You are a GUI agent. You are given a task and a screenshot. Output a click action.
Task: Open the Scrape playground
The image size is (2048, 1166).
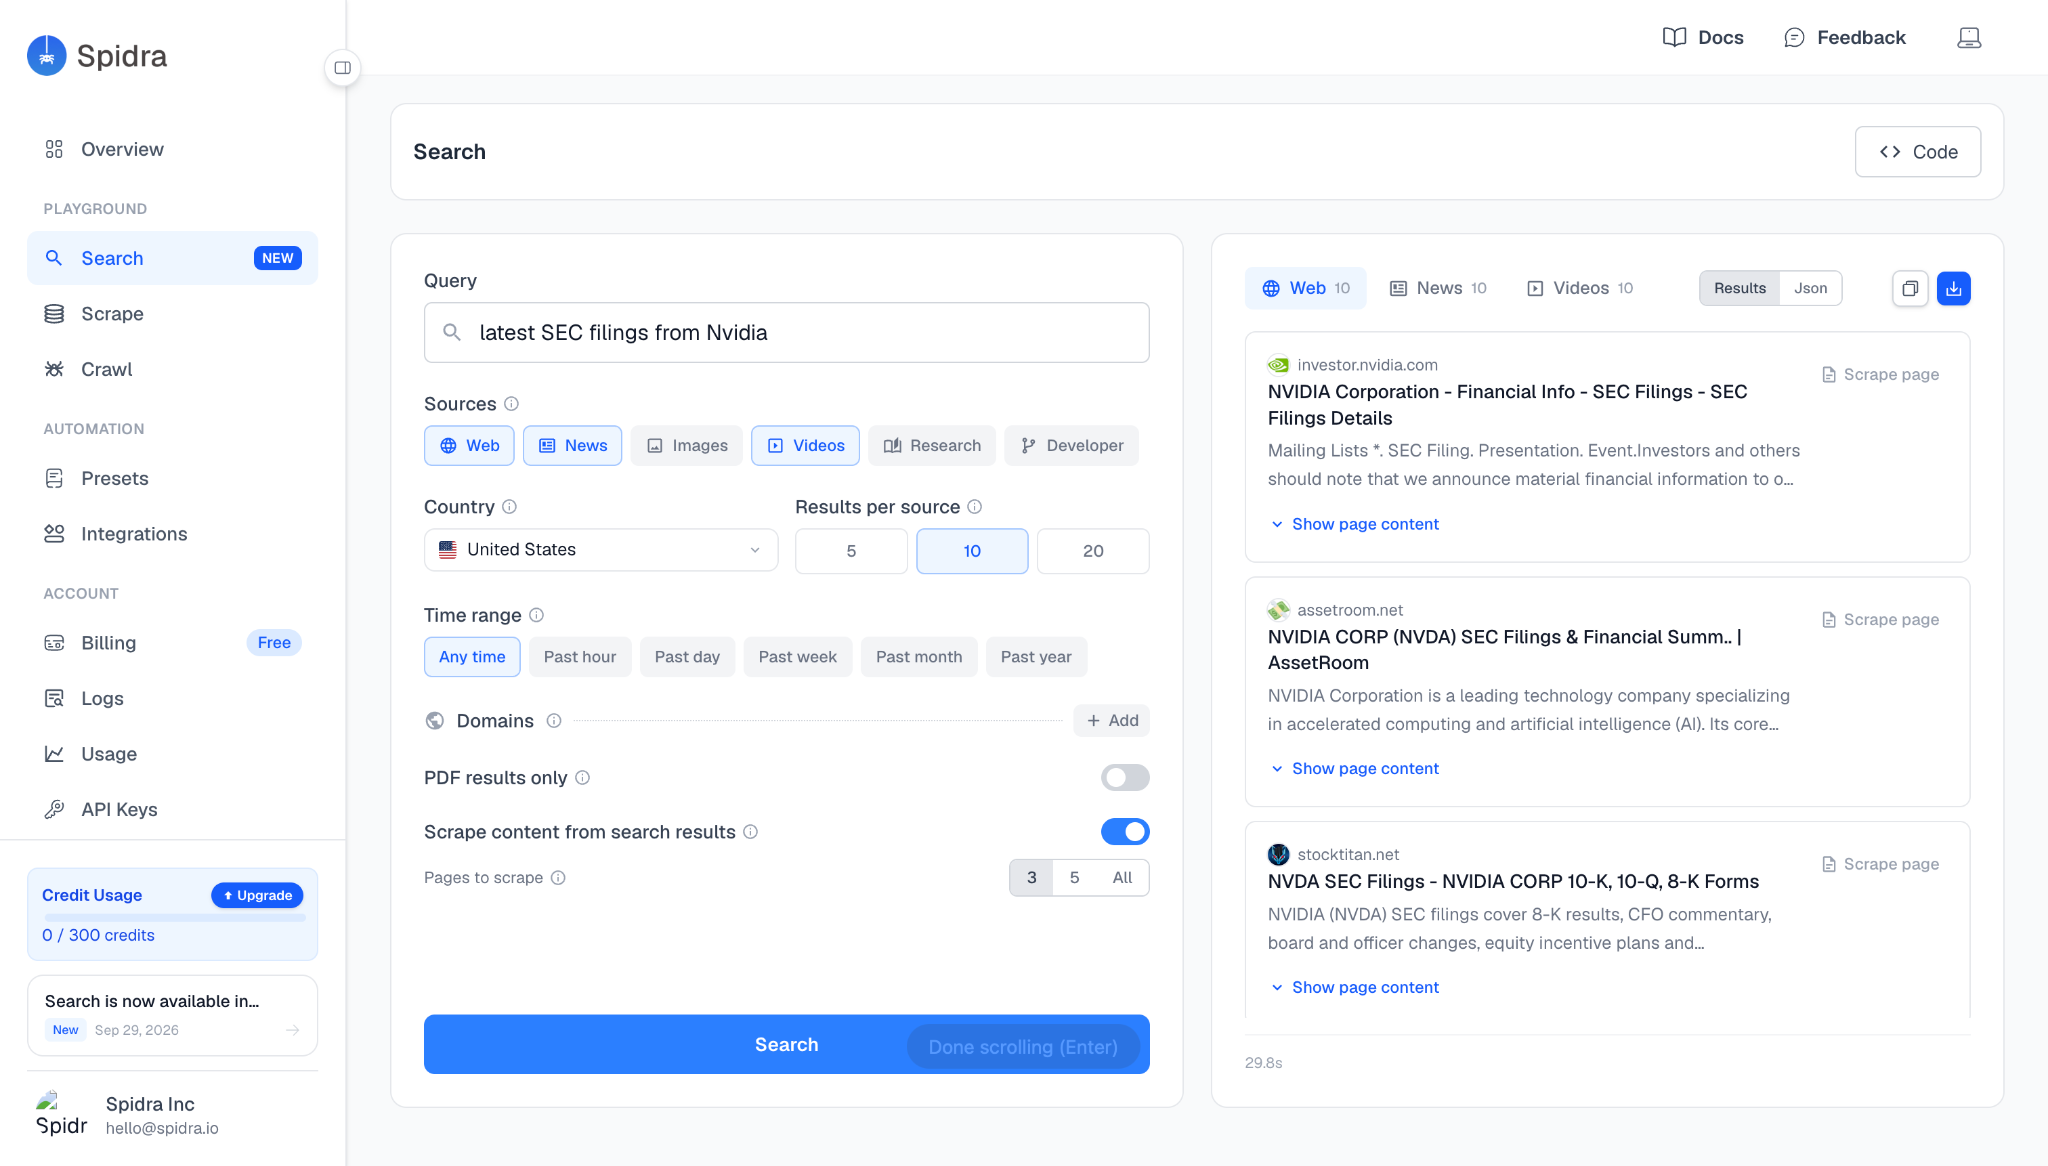pyautogui.click(x=172, y=314)
